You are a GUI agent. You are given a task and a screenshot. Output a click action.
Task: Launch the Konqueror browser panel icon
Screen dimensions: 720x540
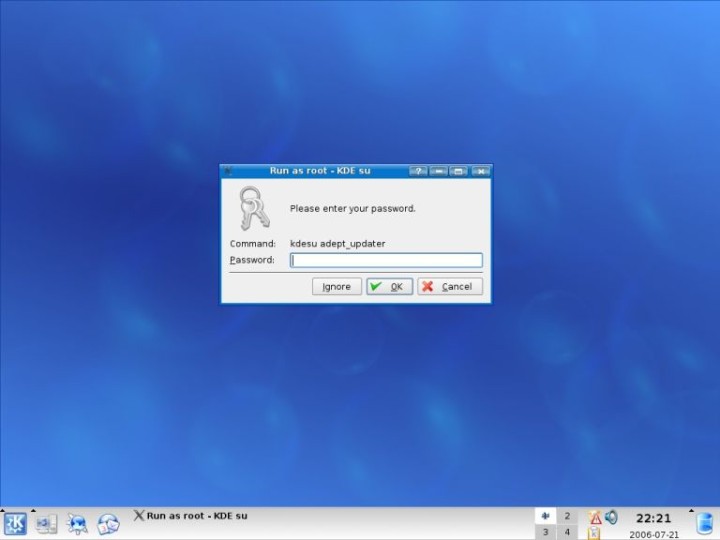(77, 524)
